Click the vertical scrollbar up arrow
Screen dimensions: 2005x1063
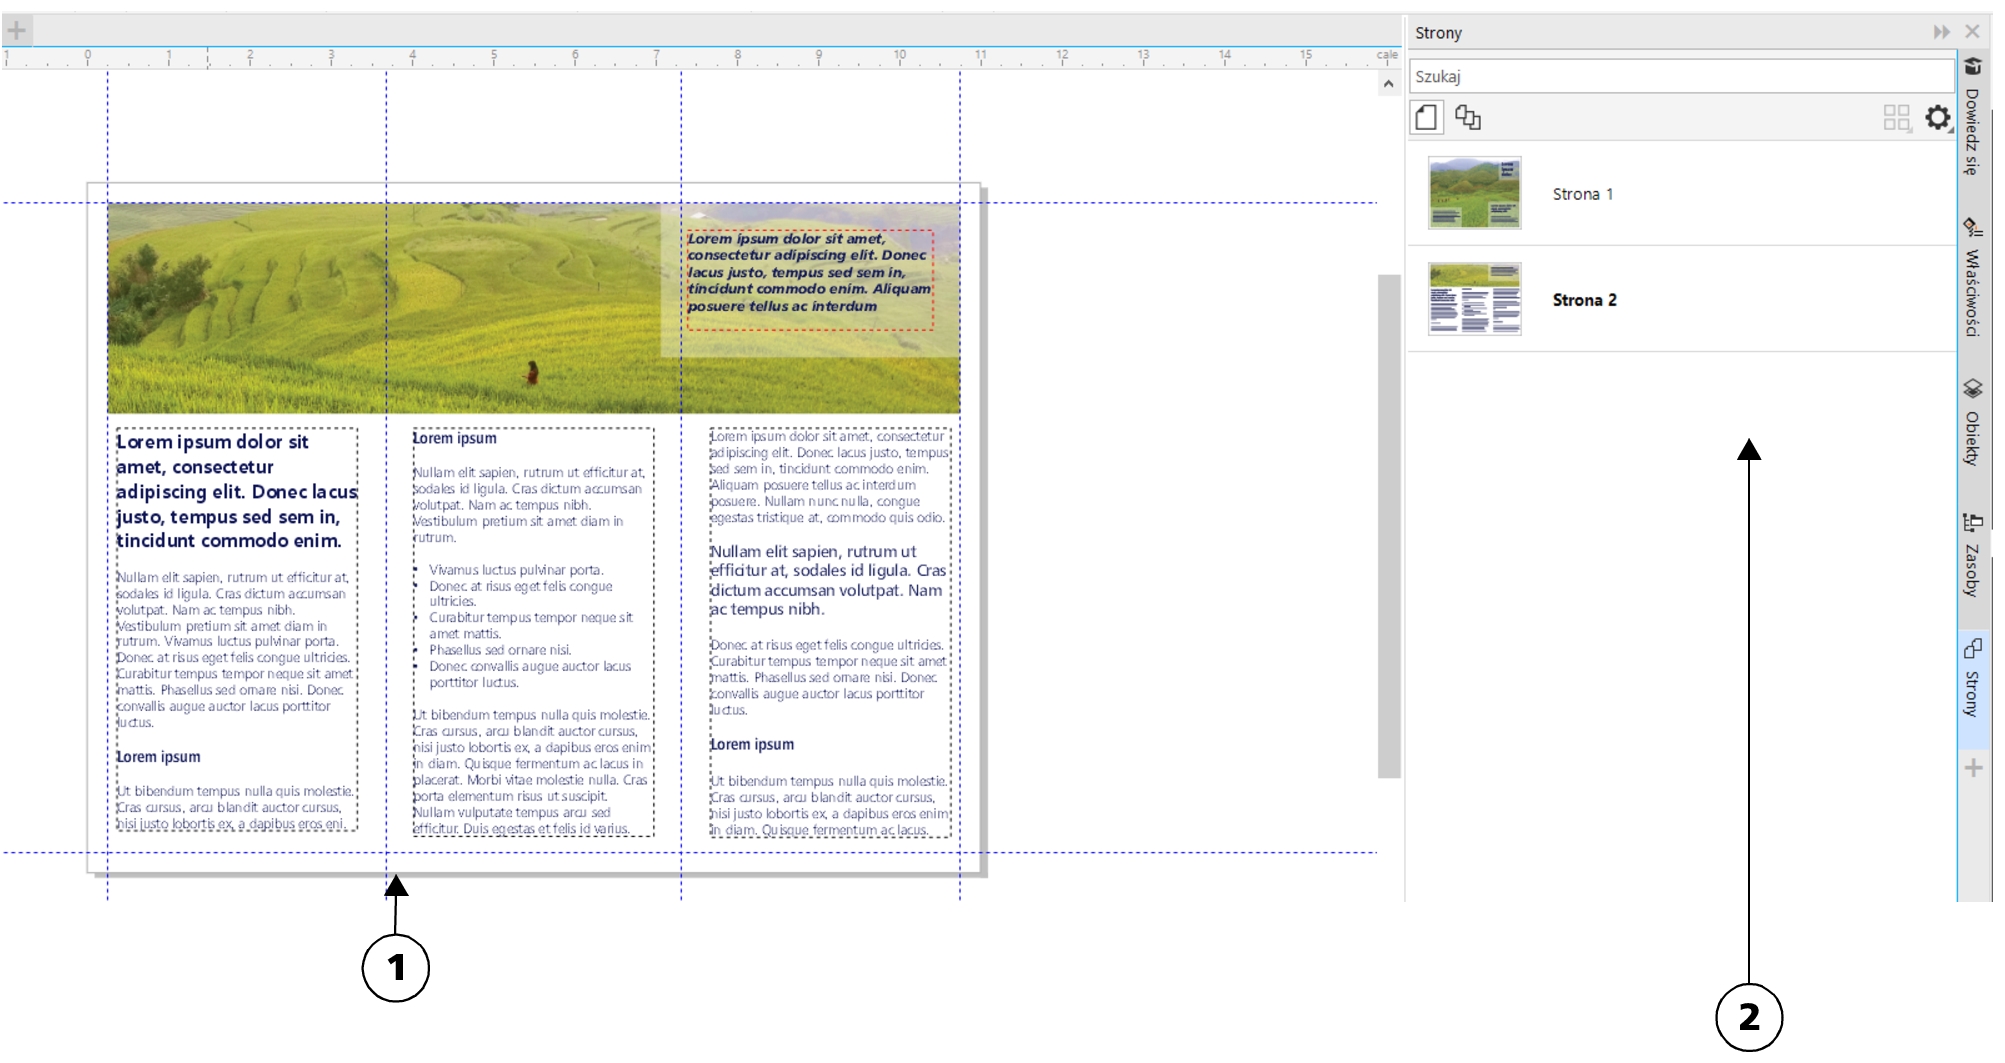click(1388, 85)
